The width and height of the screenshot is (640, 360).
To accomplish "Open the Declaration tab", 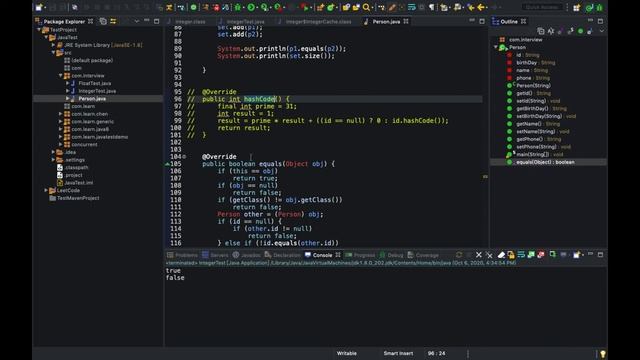I will (x=282, y=255).
